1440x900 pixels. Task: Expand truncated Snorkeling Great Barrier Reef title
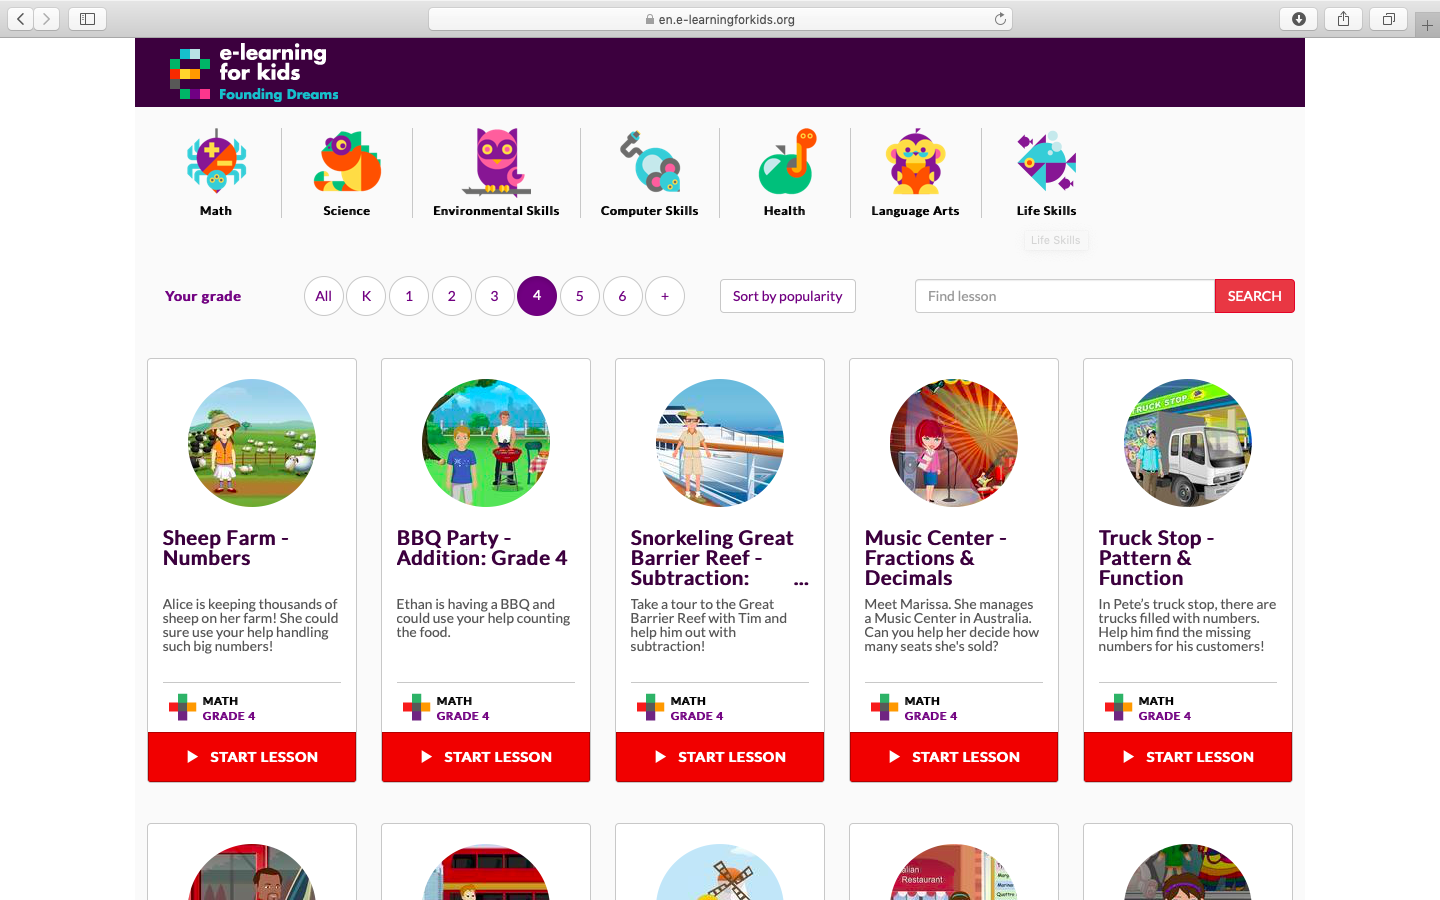click(x=801, y=581)
